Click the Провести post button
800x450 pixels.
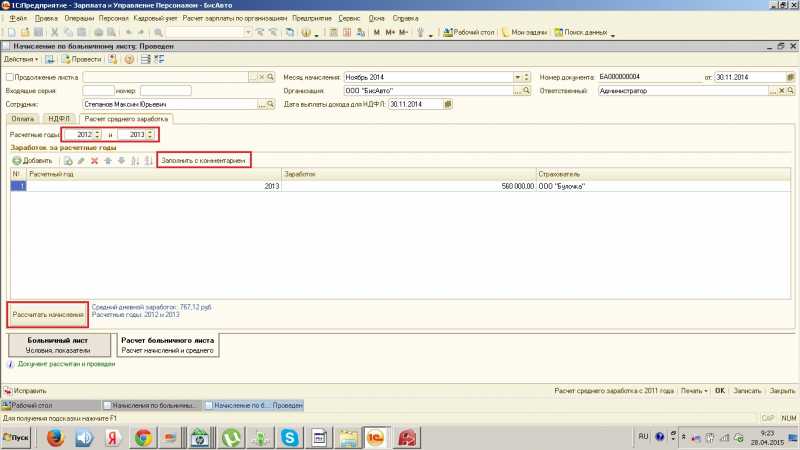pyautogui.click(x=82, y=59)
